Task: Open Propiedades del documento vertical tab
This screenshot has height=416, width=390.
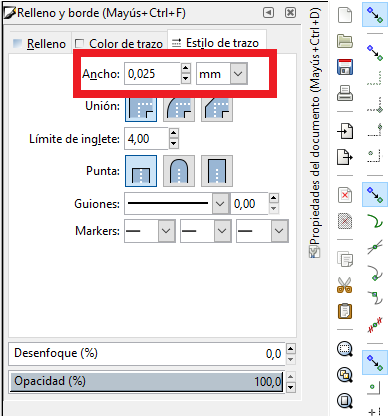Action: pos(314,133)
